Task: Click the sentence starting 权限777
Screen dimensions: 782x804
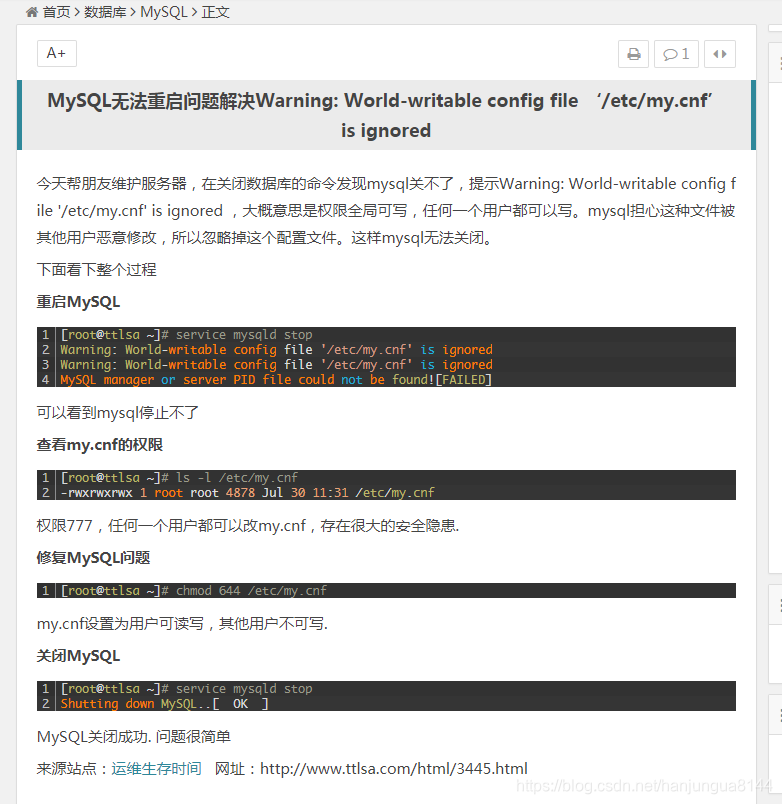Action: tap(248, 526)
